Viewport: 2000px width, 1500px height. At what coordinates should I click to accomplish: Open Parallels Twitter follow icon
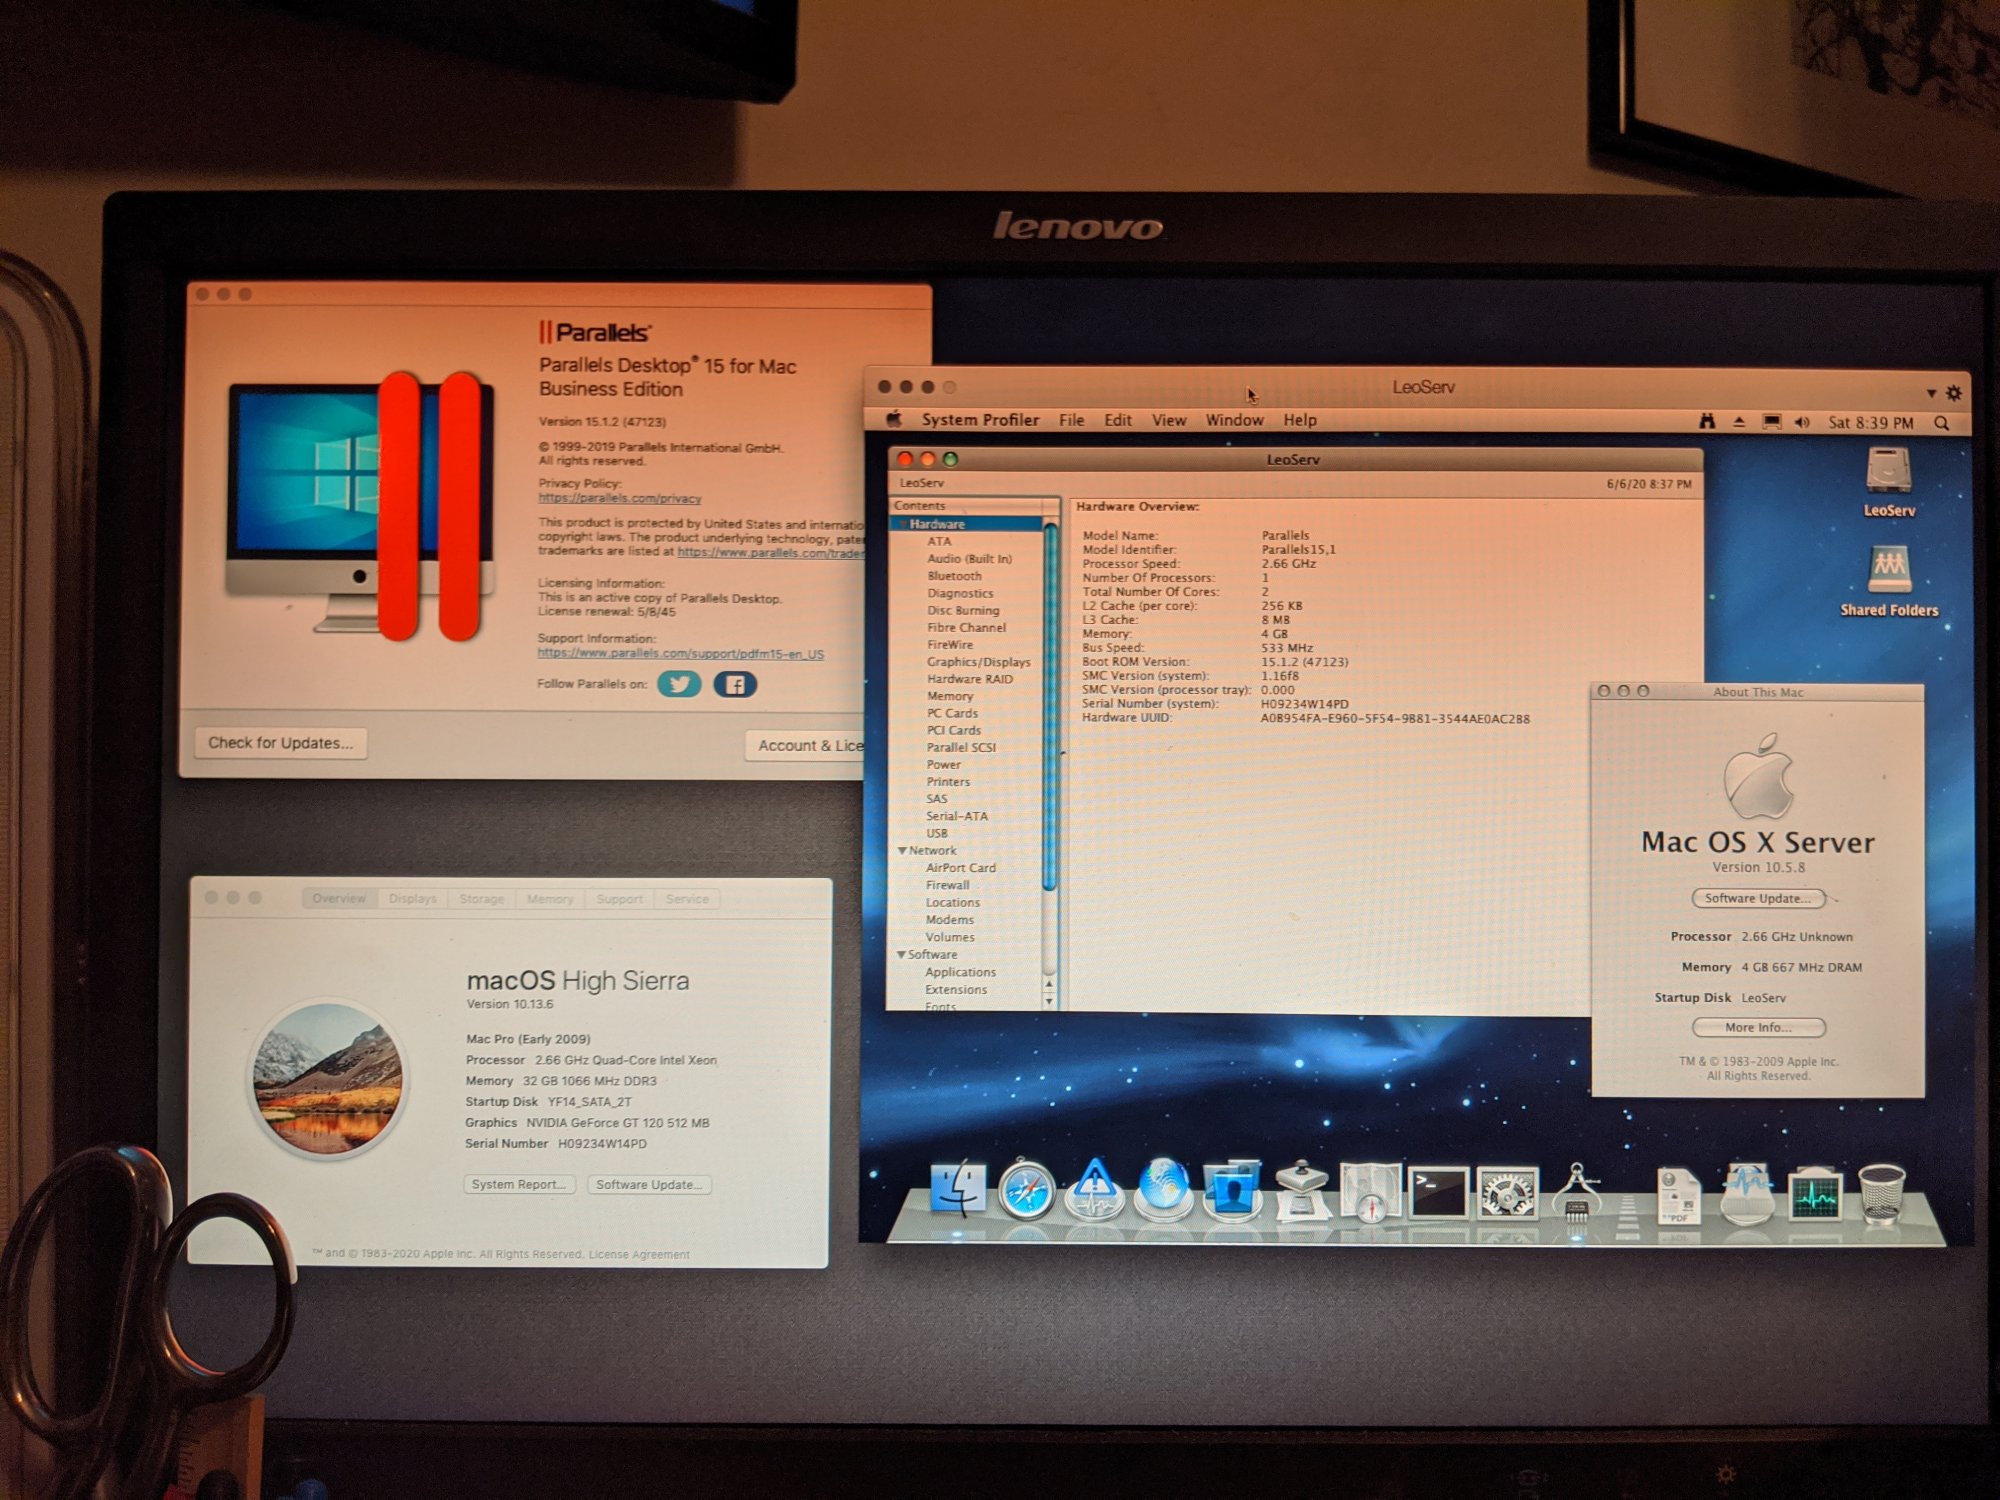point(679,684)
